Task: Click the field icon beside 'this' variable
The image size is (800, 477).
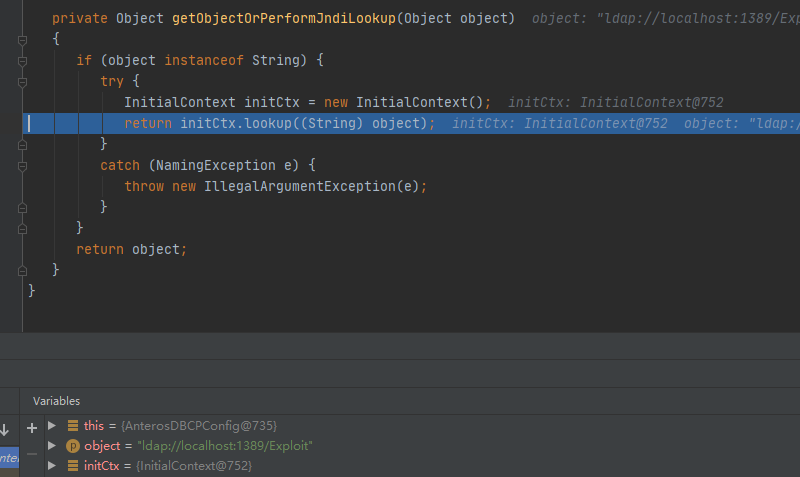Action: pyautogui.click(x=72, y=426)
